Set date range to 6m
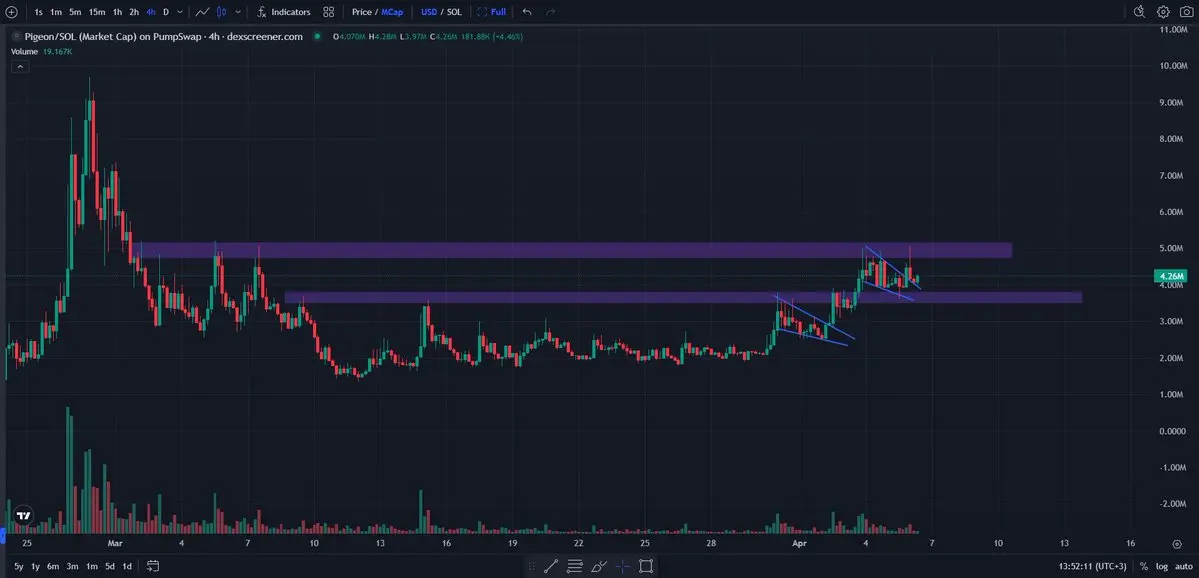Screen dimensions: 1199x578 click(x=53, y=567)
